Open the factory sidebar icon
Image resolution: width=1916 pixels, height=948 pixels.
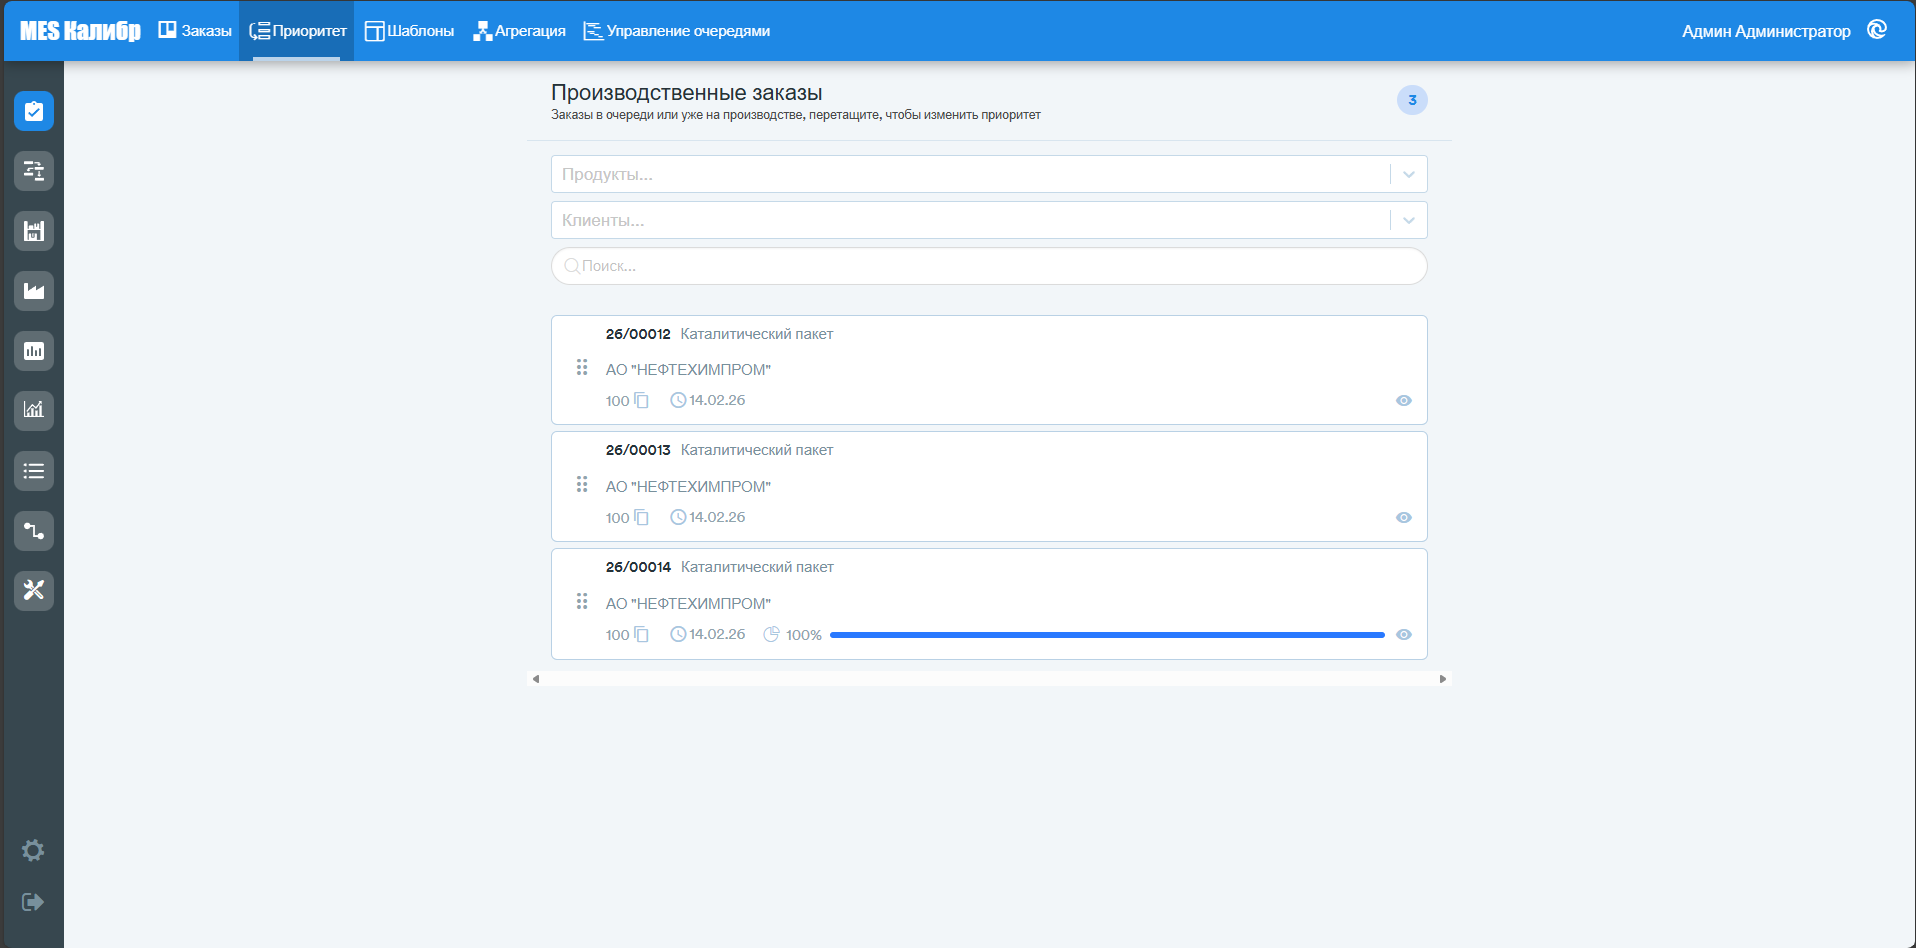click(34, 291)
